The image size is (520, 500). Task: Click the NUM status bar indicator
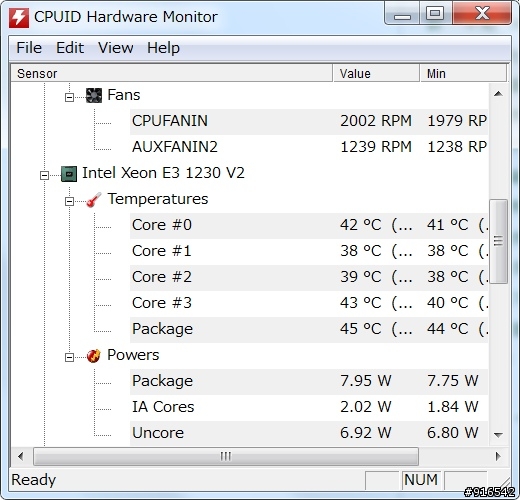[421, 480]
